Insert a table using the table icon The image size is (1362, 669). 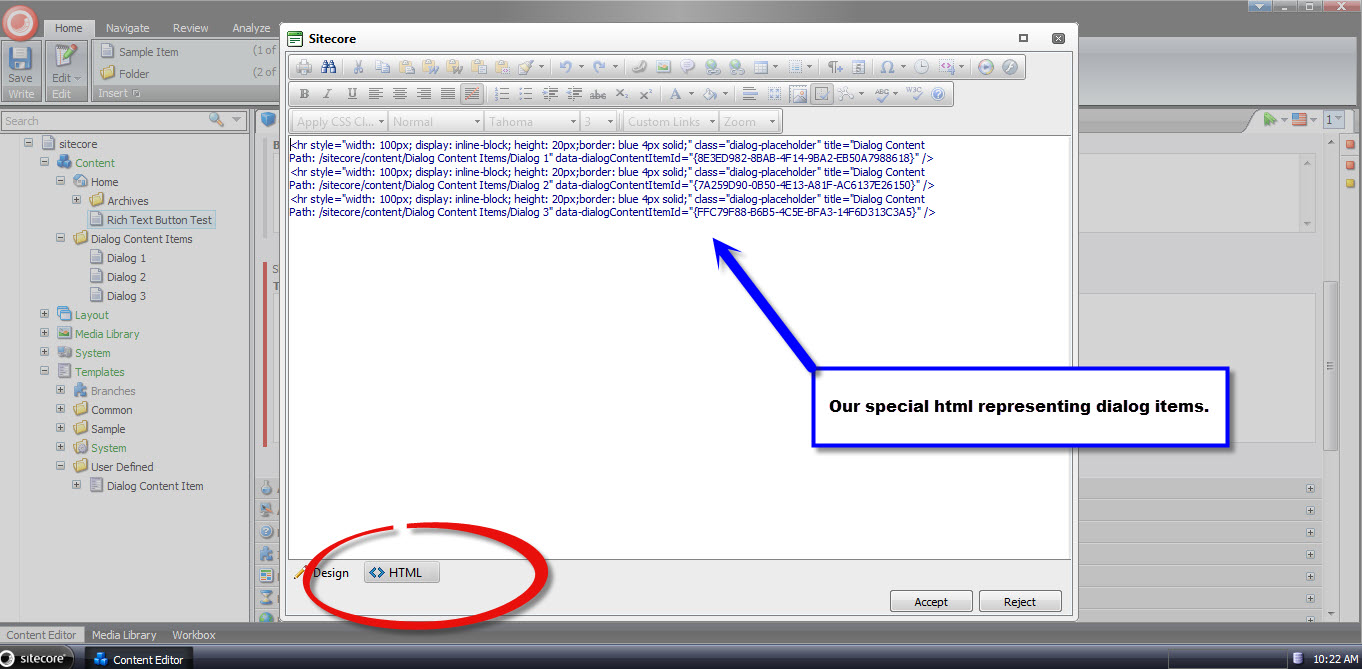(x=761, y=67)
